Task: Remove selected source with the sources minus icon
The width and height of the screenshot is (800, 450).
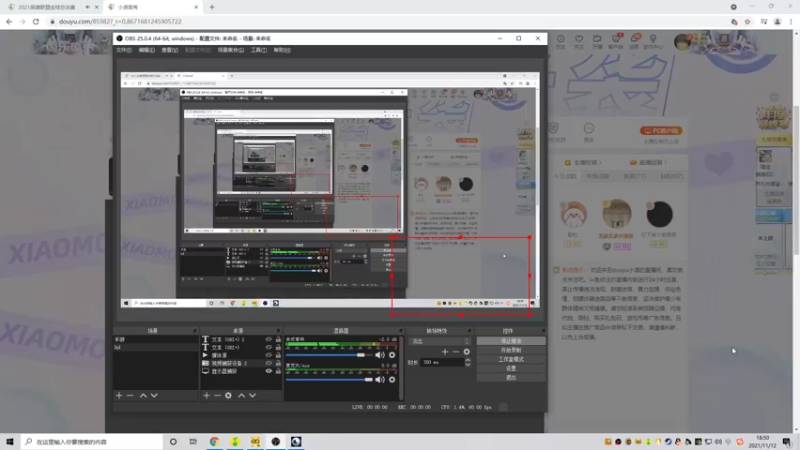Action: pyautogui.click(x=217, y=395)
